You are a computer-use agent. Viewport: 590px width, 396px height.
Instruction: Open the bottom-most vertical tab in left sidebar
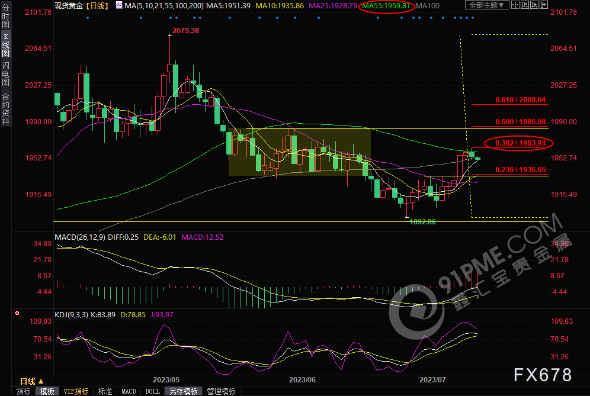click(5, 109)
